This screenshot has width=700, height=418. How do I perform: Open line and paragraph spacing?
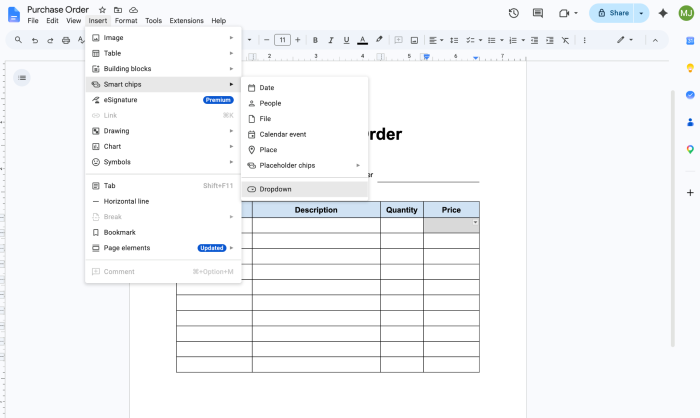454,40
